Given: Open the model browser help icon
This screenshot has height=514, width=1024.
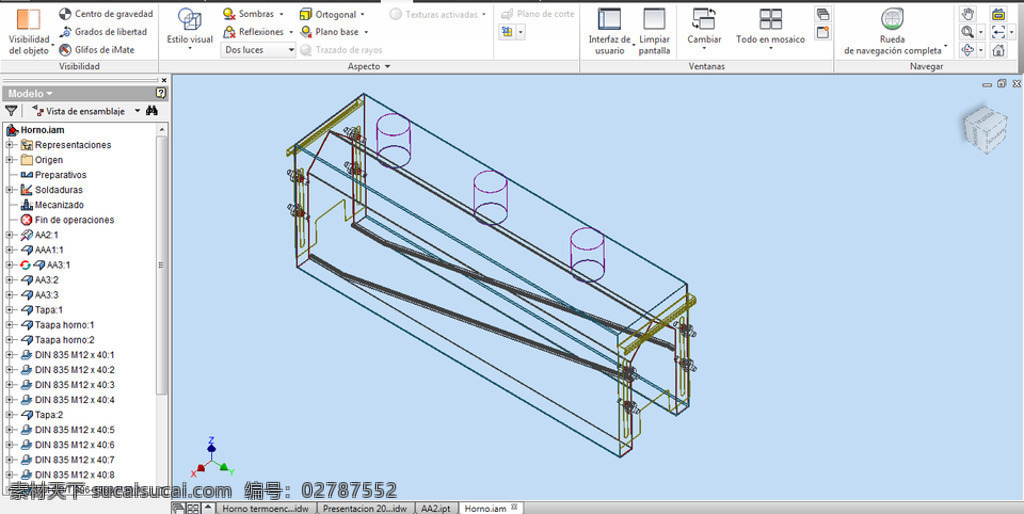Looking at the screenshot, I should click(x=161, y=93).
